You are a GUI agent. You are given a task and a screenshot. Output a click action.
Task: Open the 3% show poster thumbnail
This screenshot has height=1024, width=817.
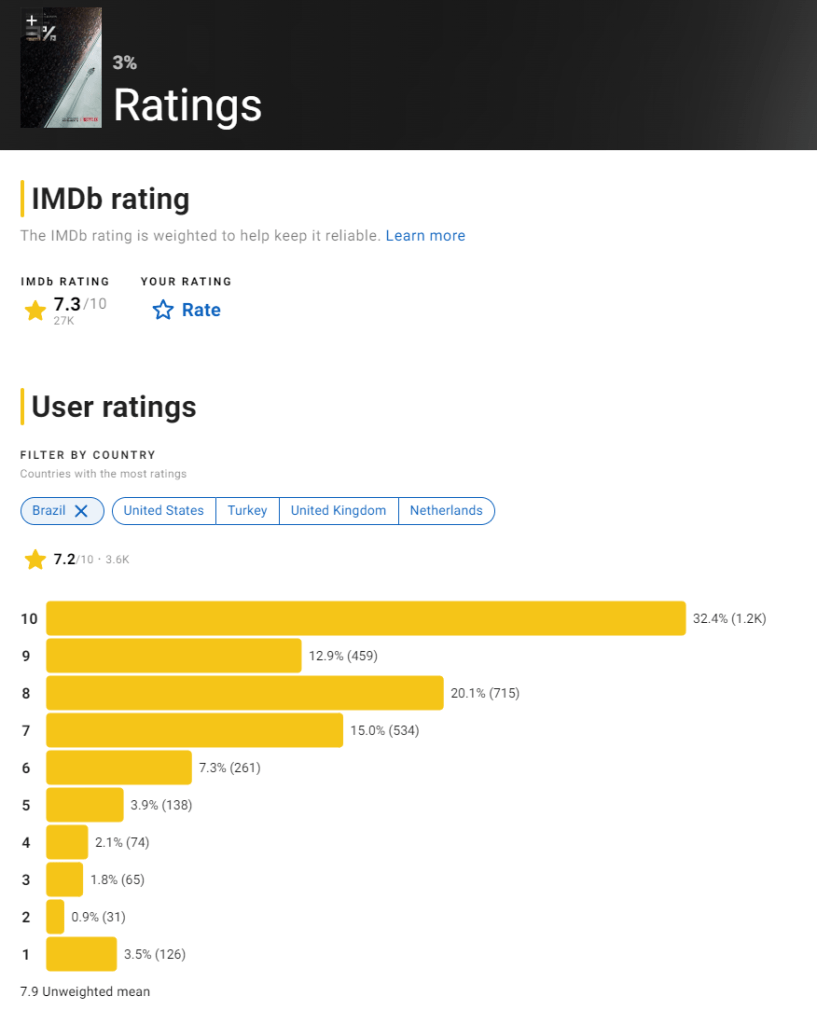click(x=61, y=67)
